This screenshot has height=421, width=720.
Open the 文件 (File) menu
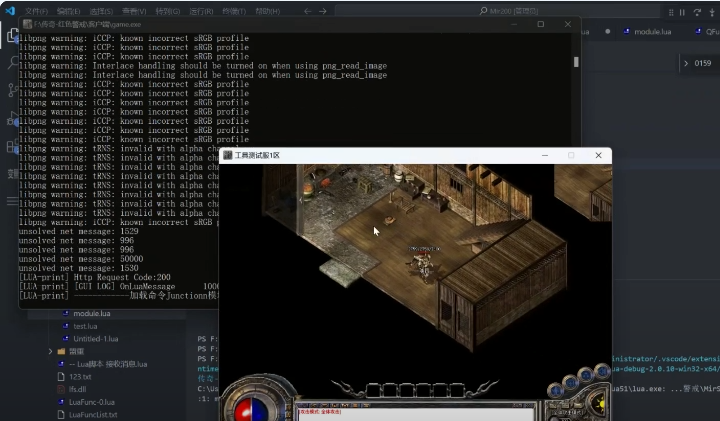pos(36,11)
